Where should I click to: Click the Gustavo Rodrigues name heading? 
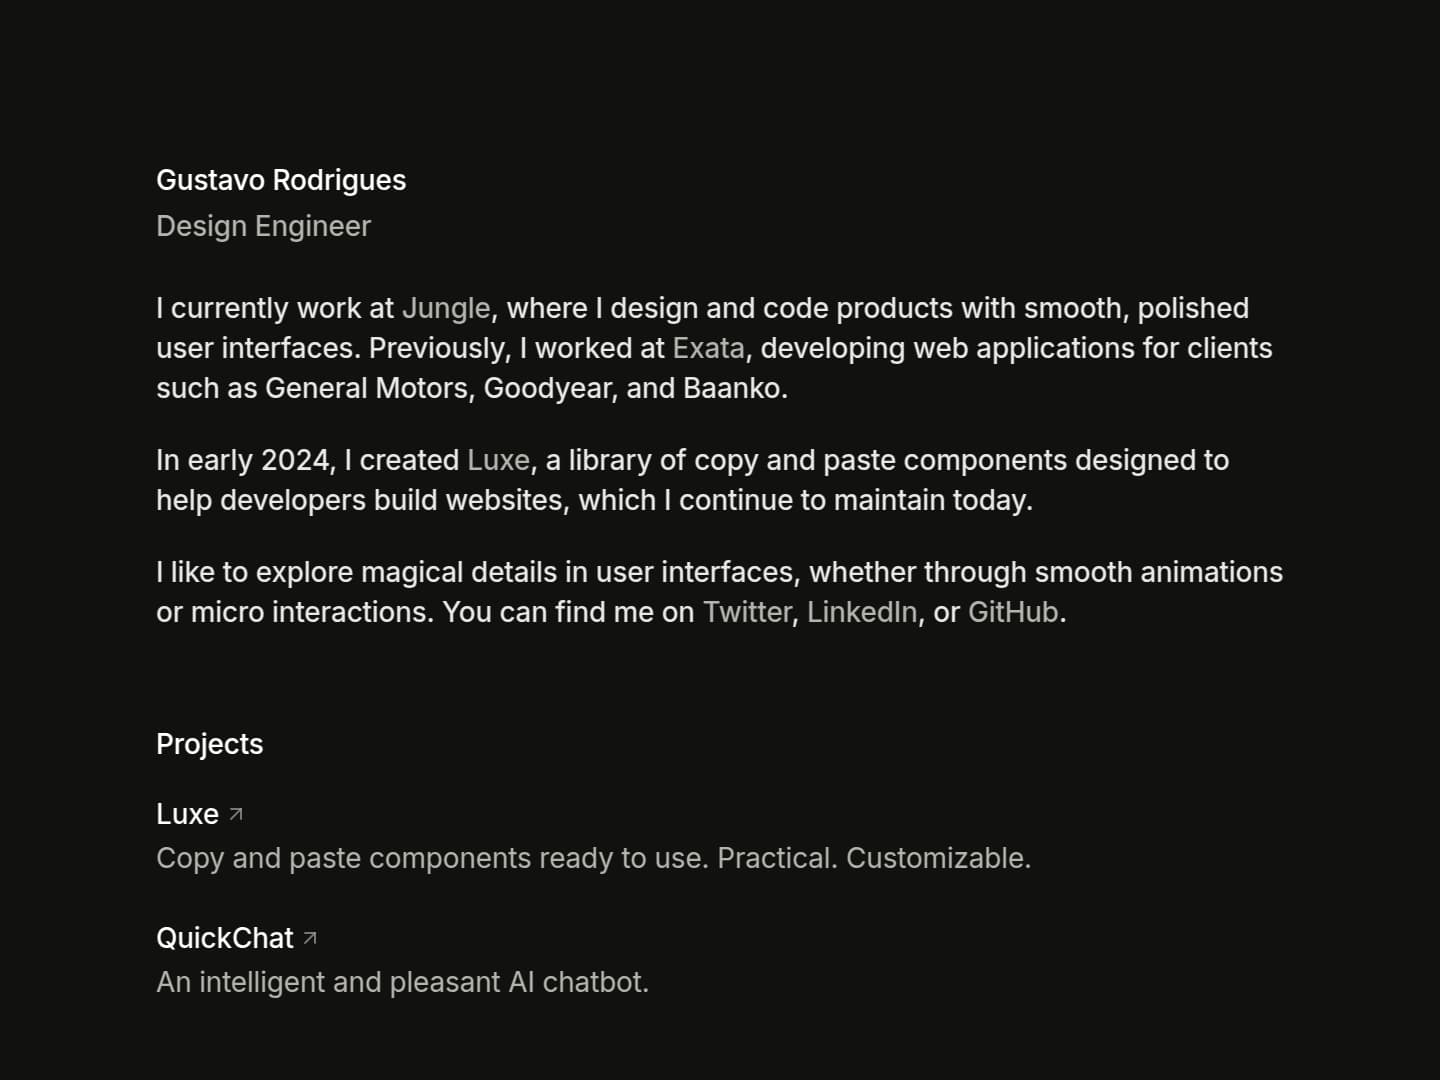pyautogui.click(x=281, y=180)
